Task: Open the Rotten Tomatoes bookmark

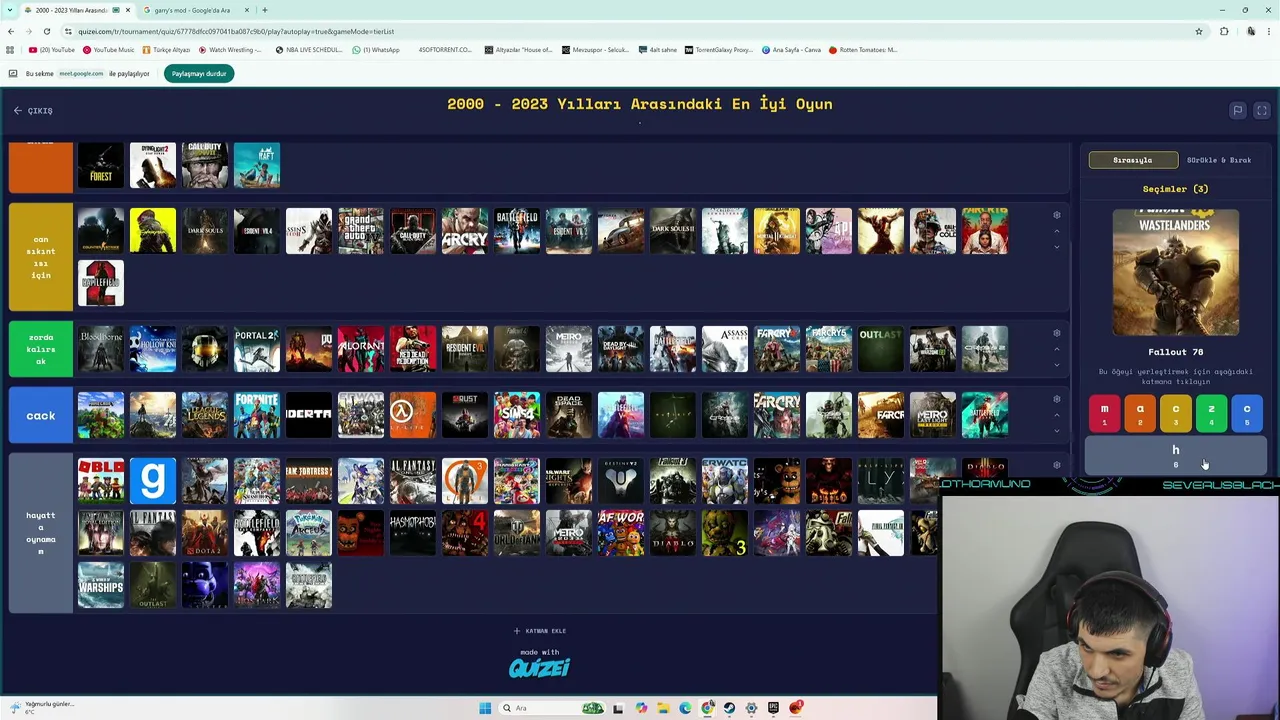Action: [863, 50]
